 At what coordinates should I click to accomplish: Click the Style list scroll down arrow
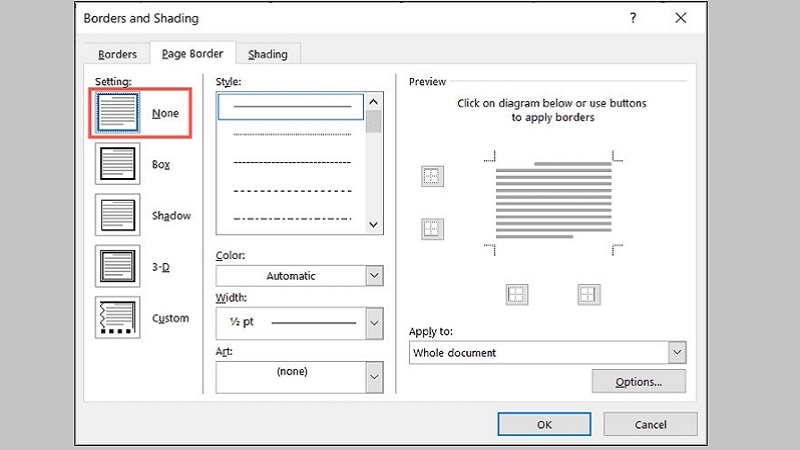point(374,225)
